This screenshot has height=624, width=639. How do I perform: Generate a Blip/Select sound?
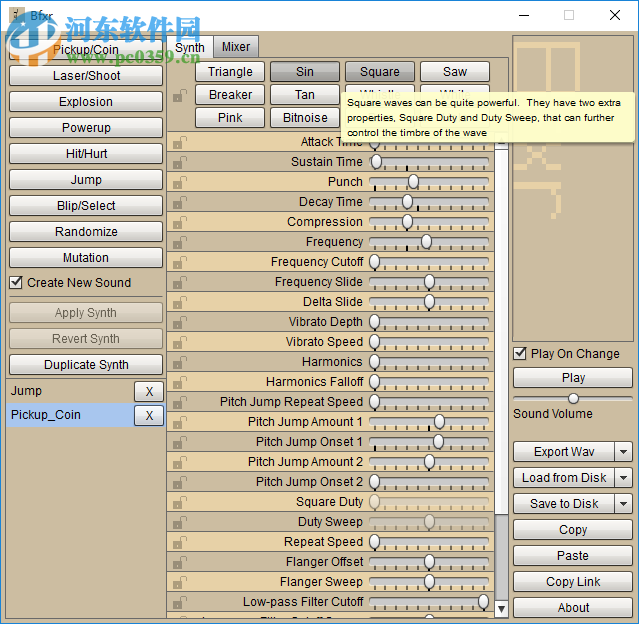86,206
